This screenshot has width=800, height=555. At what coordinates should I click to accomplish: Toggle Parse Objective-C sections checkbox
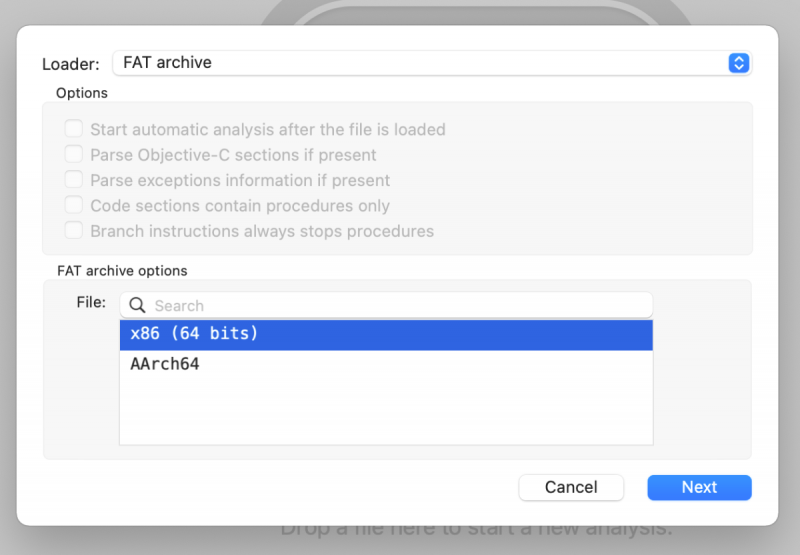(73, 155)
